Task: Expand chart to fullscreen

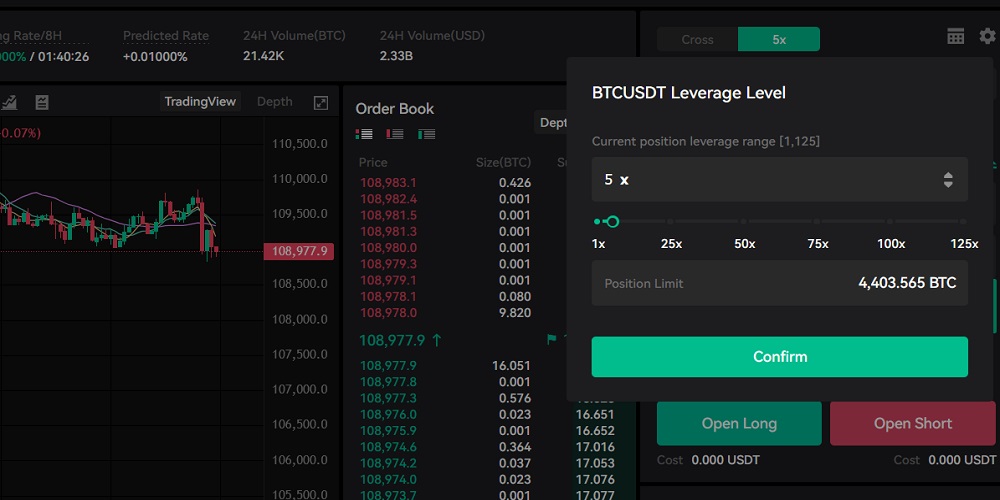Action: [321, 102]
